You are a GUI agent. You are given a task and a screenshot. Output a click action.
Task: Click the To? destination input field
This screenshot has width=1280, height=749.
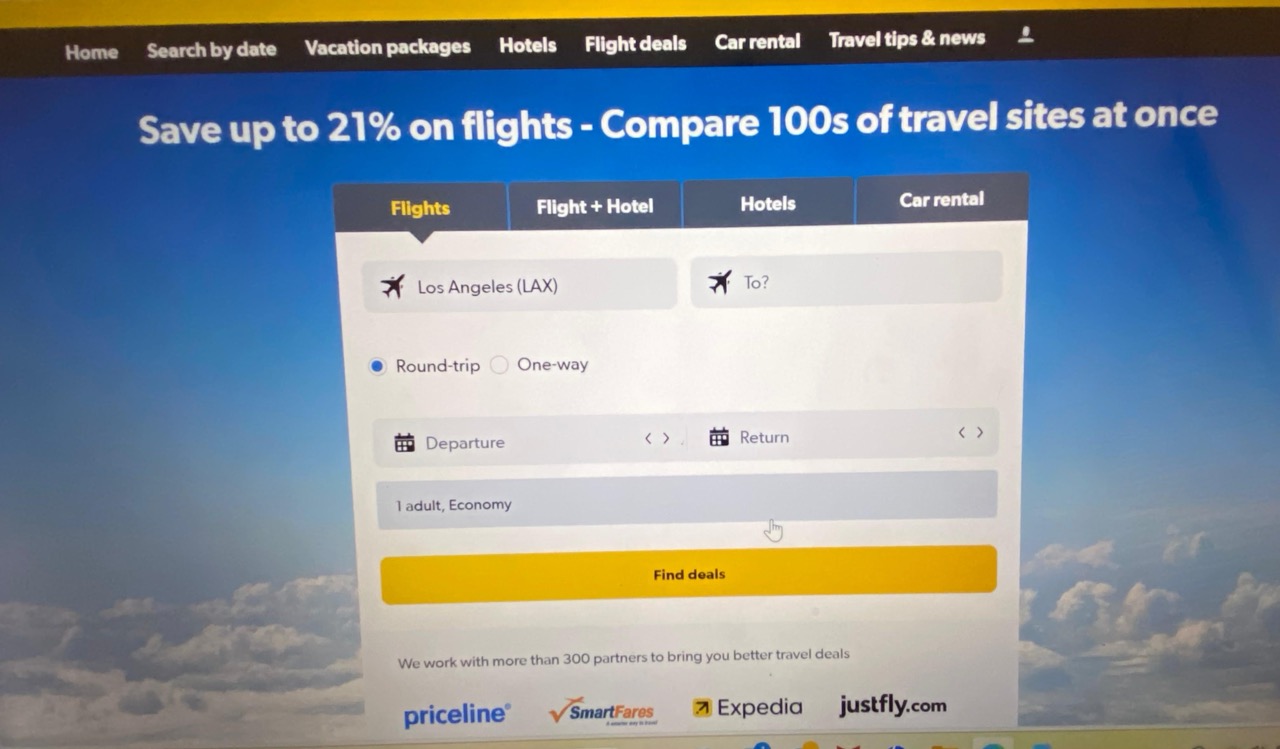[x=846, y=279]
